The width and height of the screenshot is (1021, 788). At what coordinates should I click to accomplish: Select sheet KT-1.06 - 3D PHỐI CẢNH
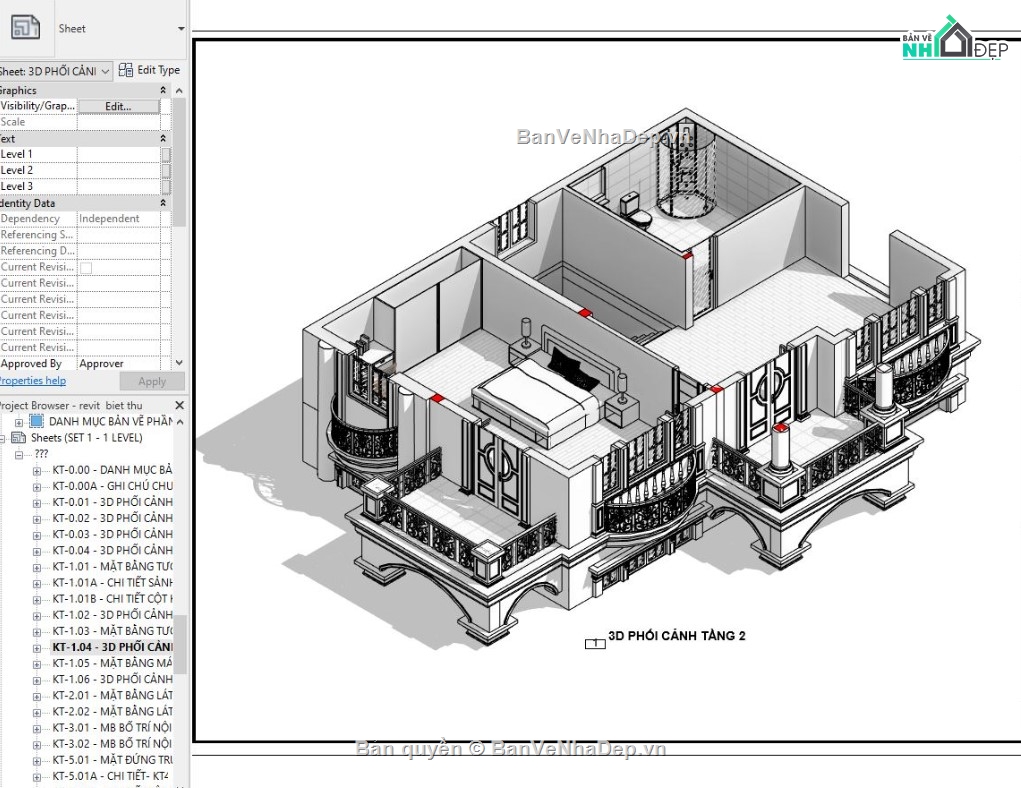113,679
